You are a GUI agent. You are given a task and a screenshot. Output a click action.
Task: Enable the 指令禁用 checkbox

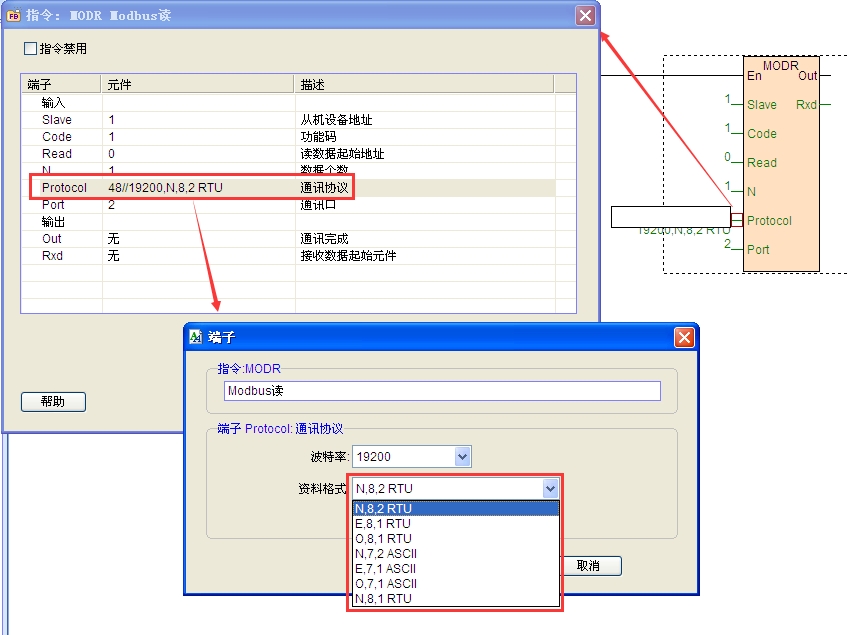click(30, 49)
